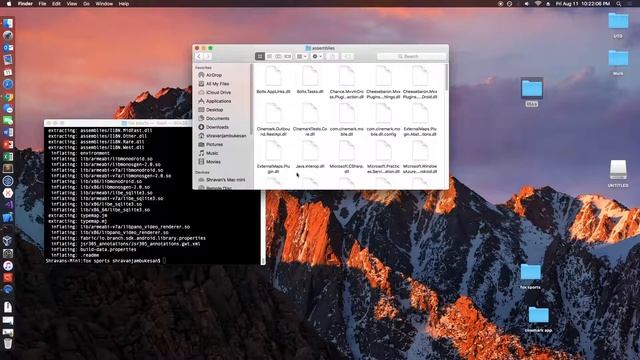The height and width of the screenshot is (360, 640).
Task: Select the fox sports folder on desktop
Action: [x=531, y=276]
